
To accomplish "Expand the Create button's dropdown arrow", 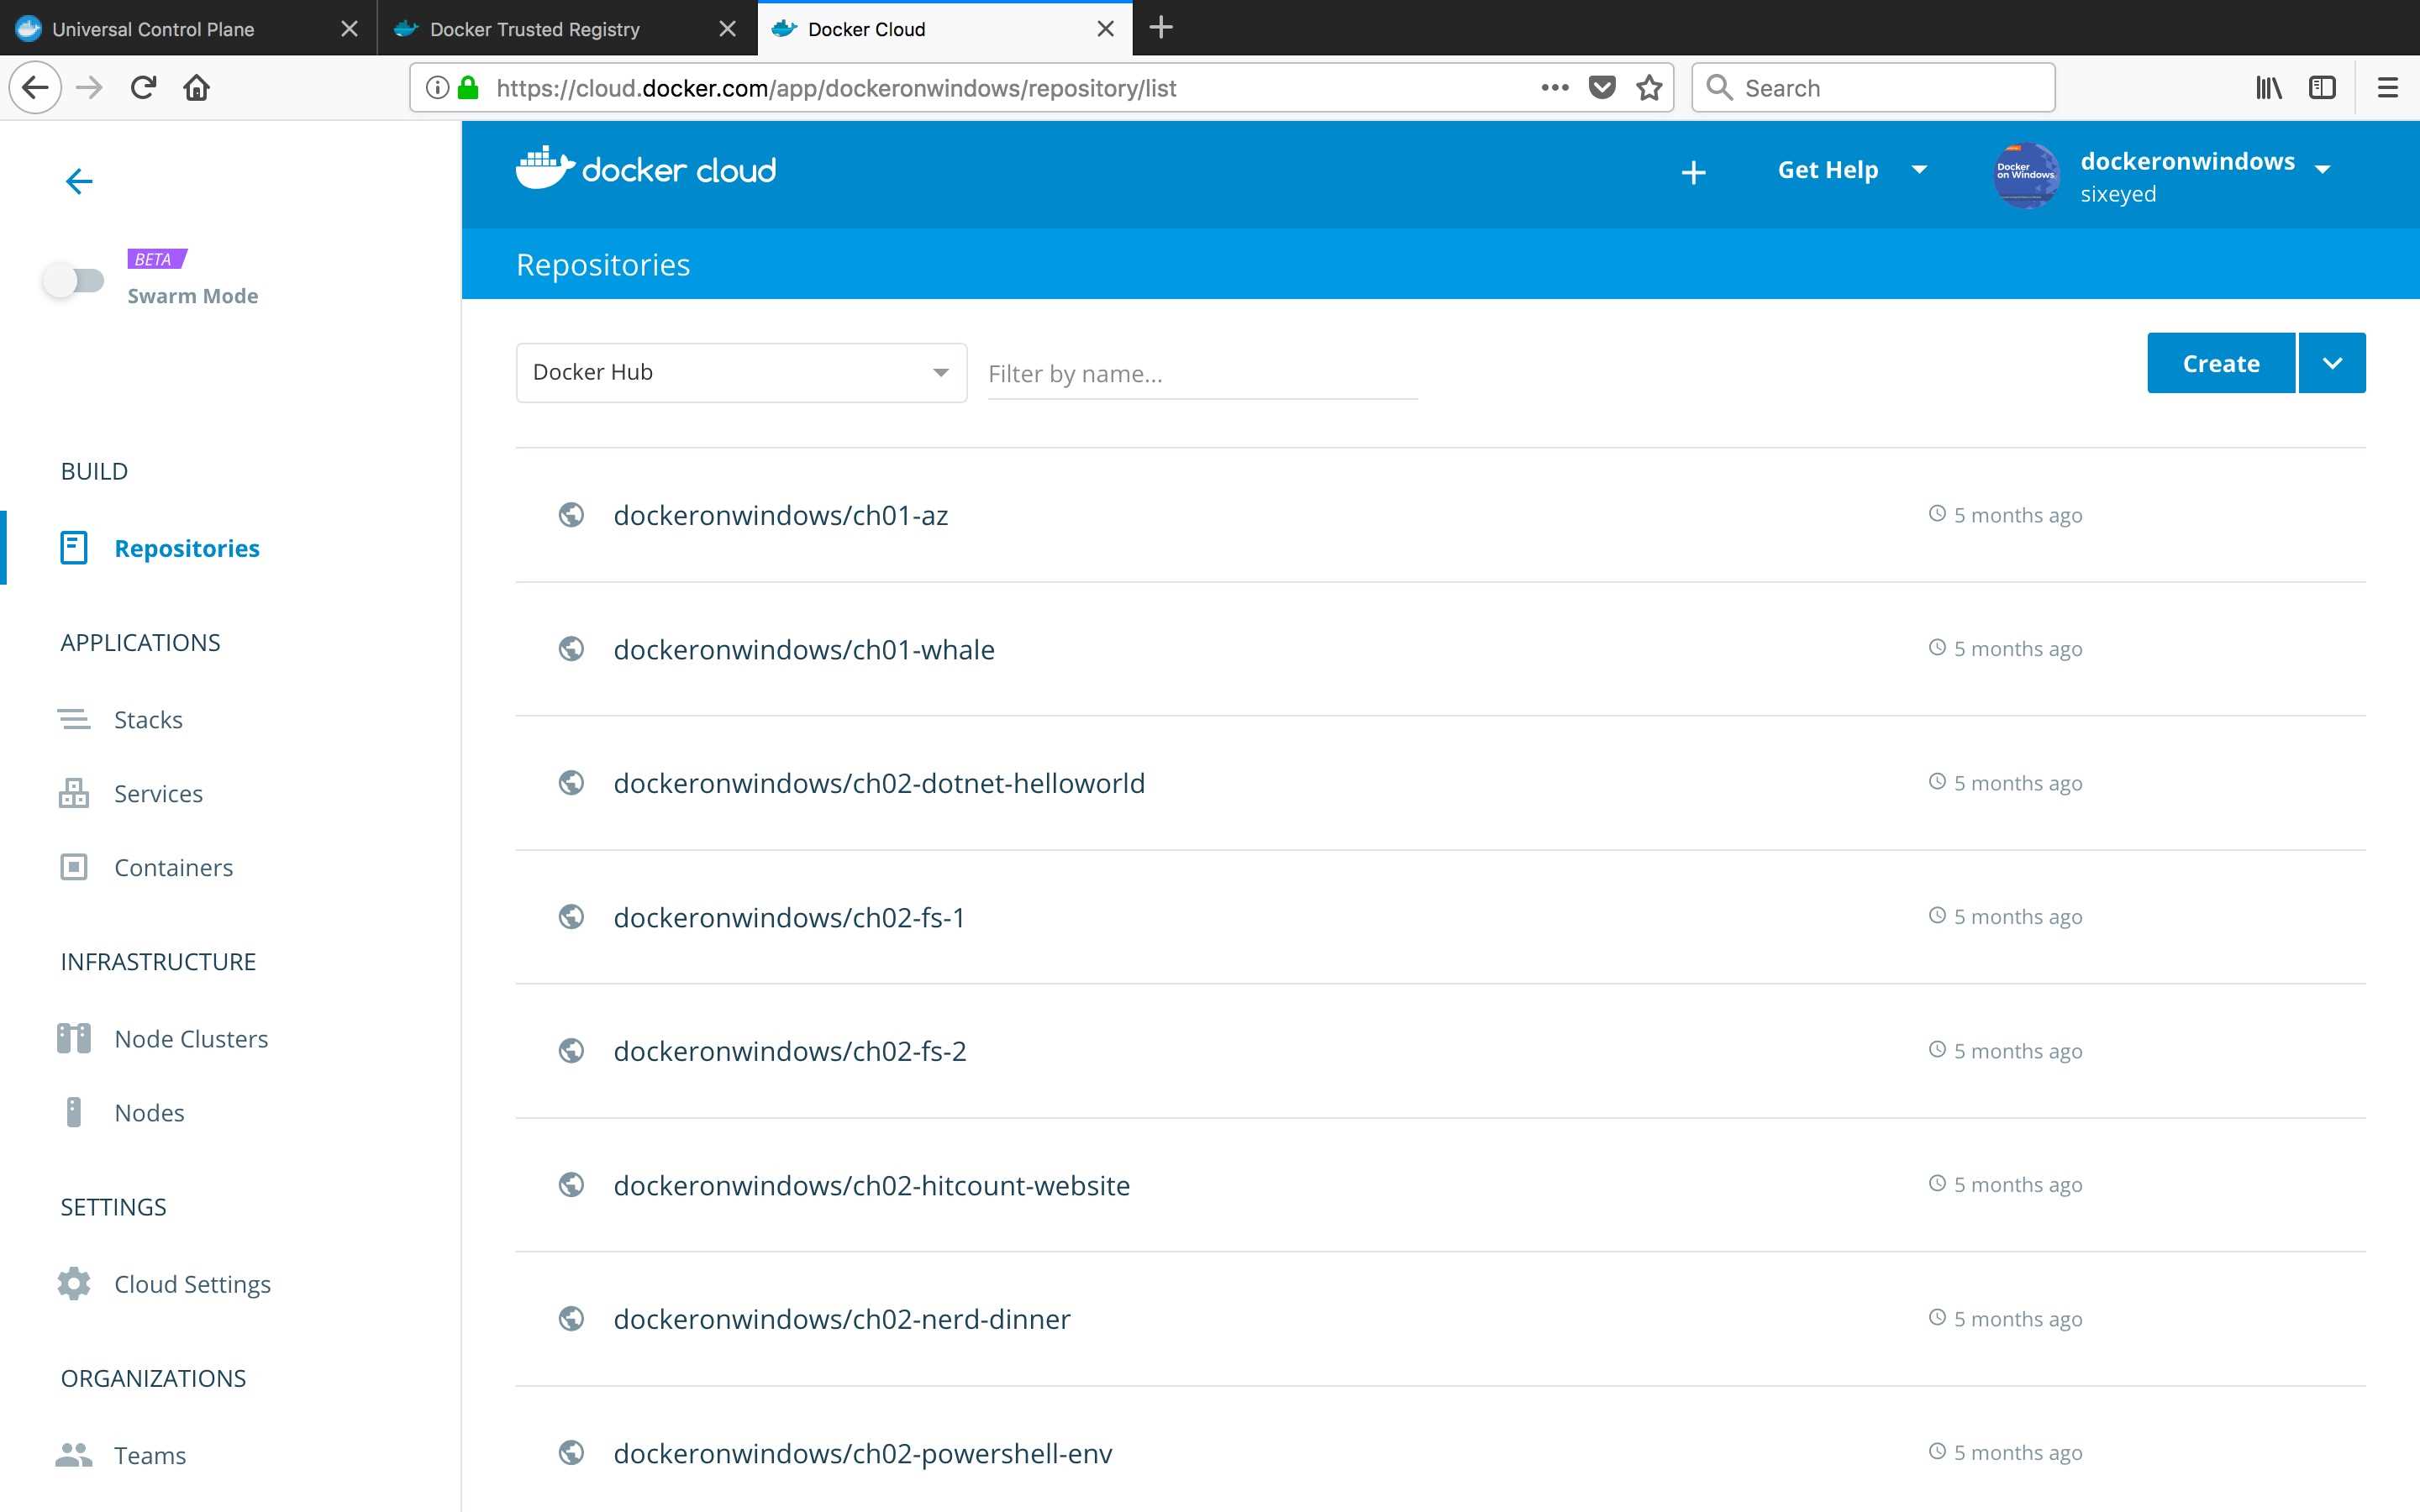I will (x=2332, y=362).
